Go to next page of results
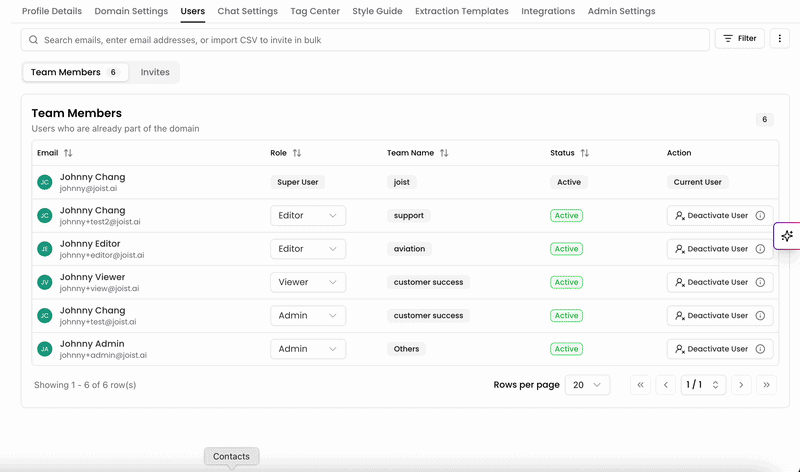The image size is (800, 472). coord(741,385)
